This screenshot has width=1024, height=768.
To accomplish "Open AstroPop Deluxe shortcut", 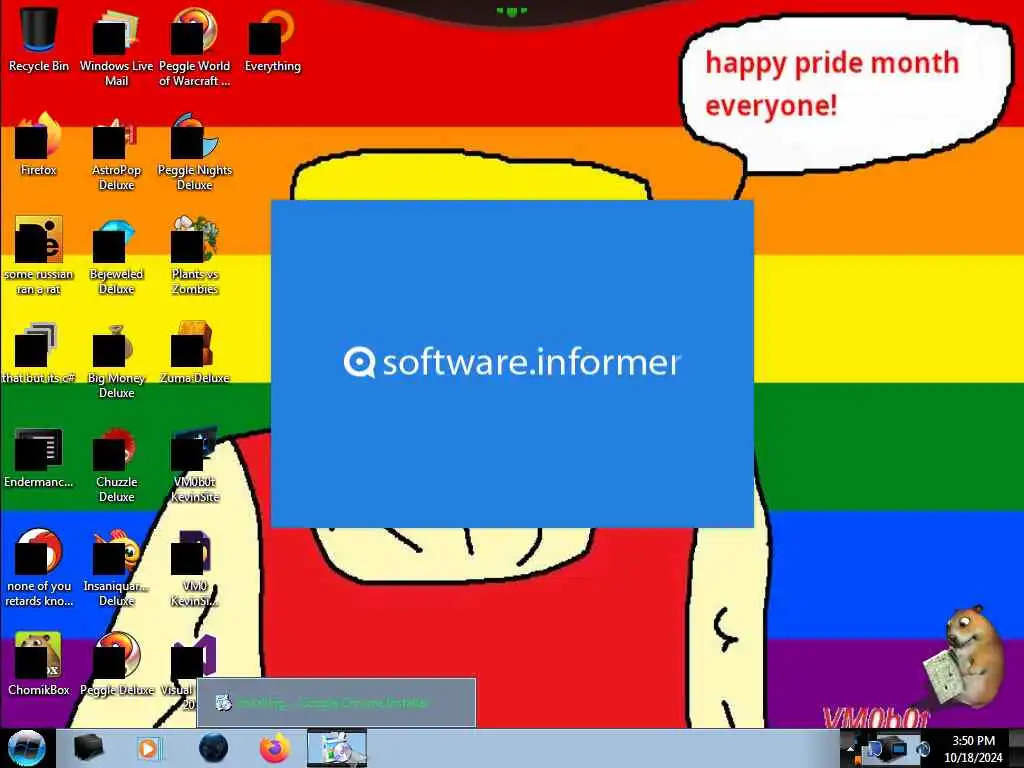I will tap(116, 152).
